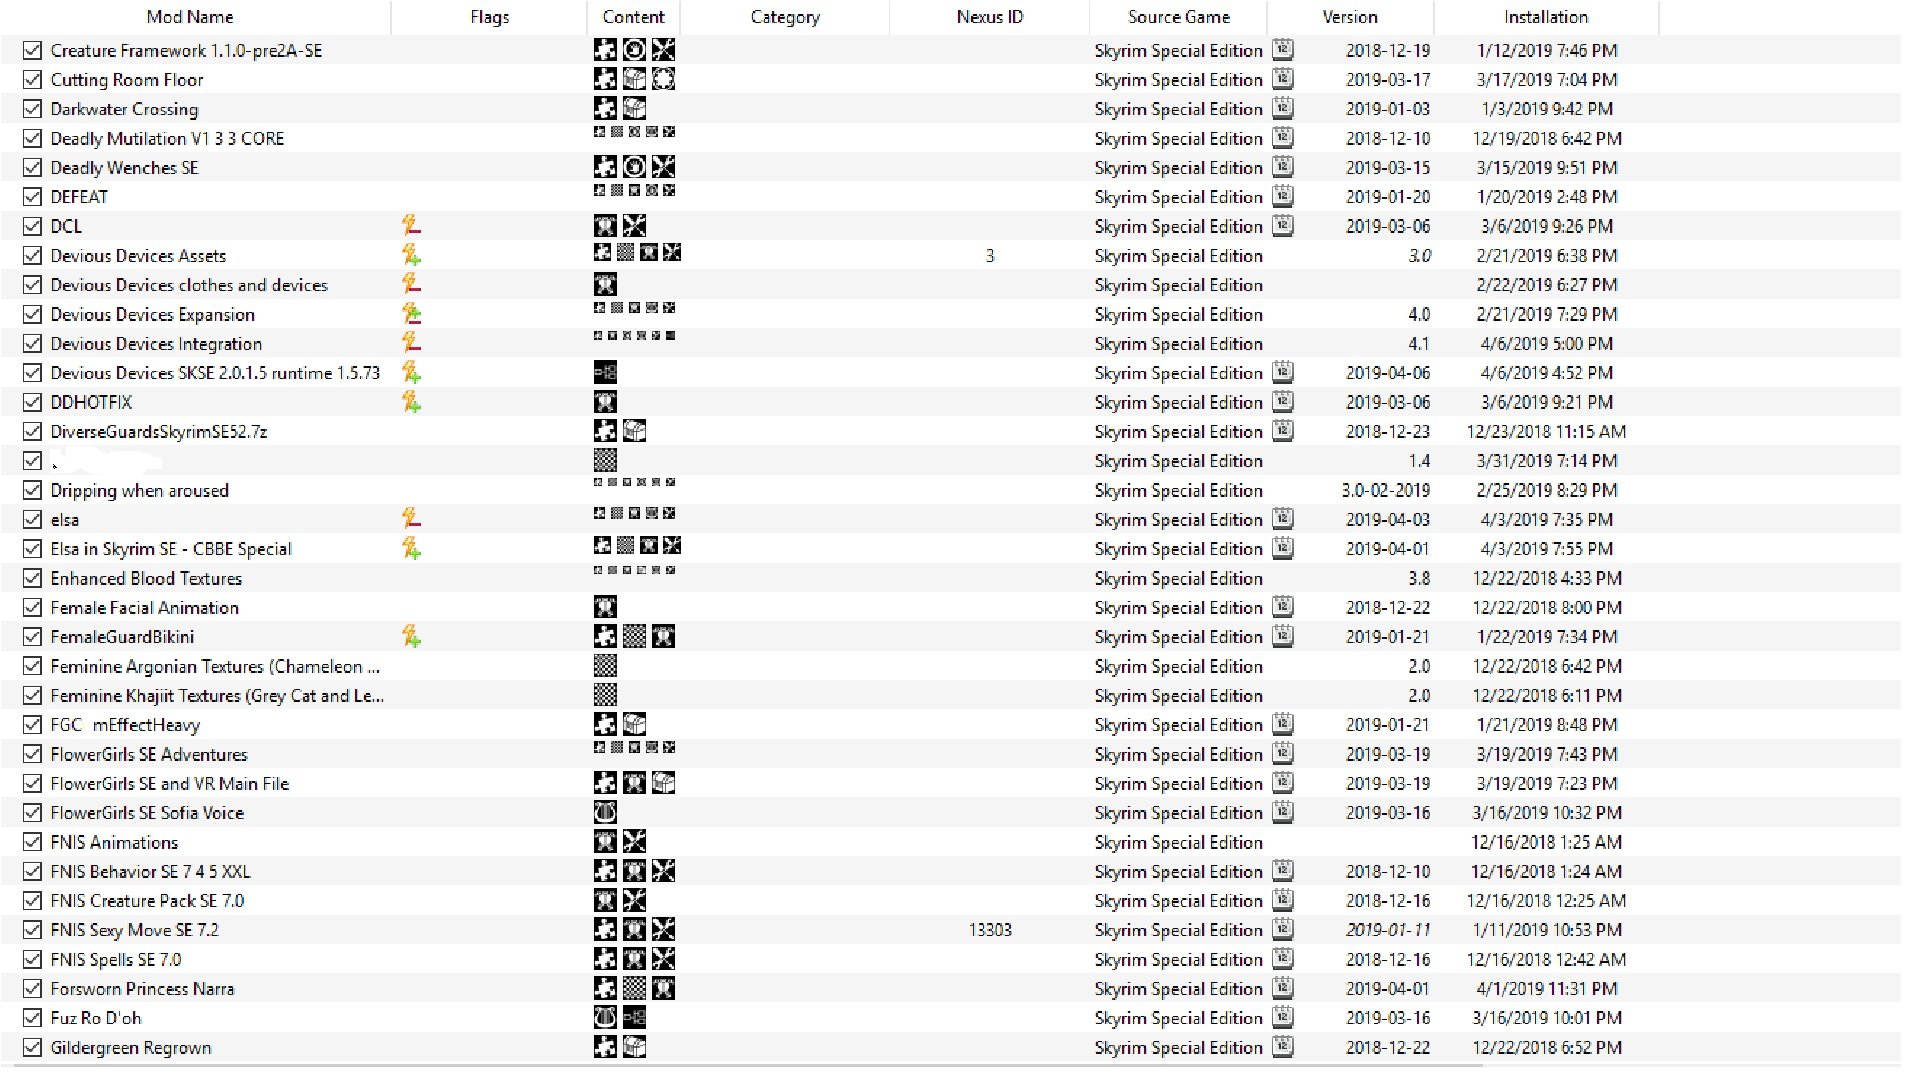
Task: Click calendar version icon for Gildergreen Regrown
Action: [1283, 1047]
